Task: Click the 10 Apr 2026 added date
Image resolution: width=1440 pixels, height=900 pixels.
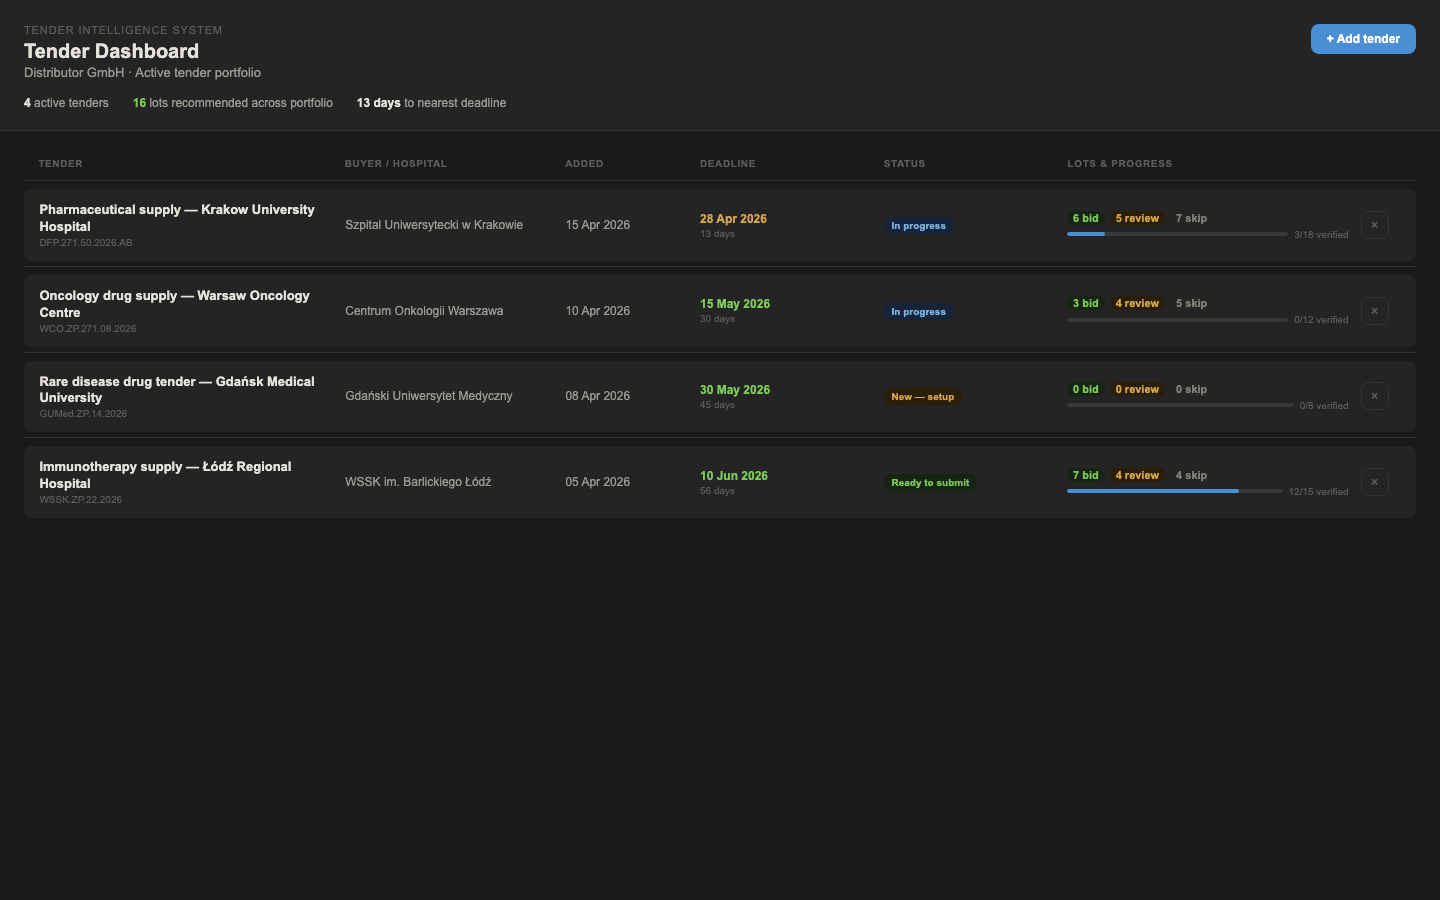Action: point(598,311)
